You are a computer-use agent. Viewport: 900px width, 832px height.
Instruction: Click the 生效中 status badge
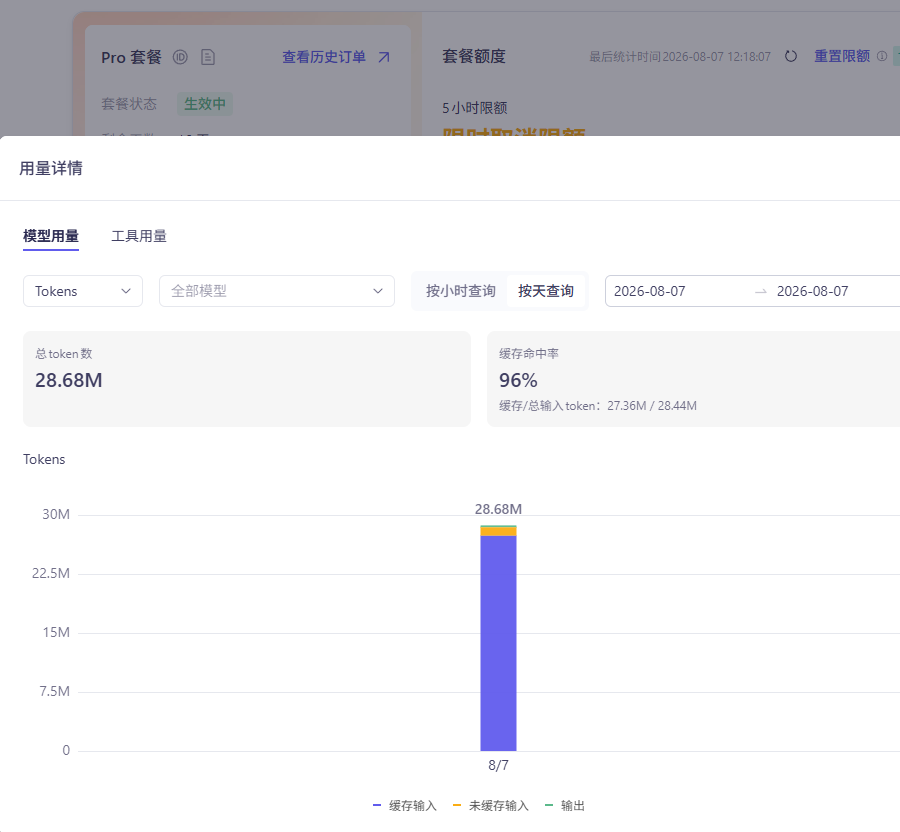(x=205, y=104)
